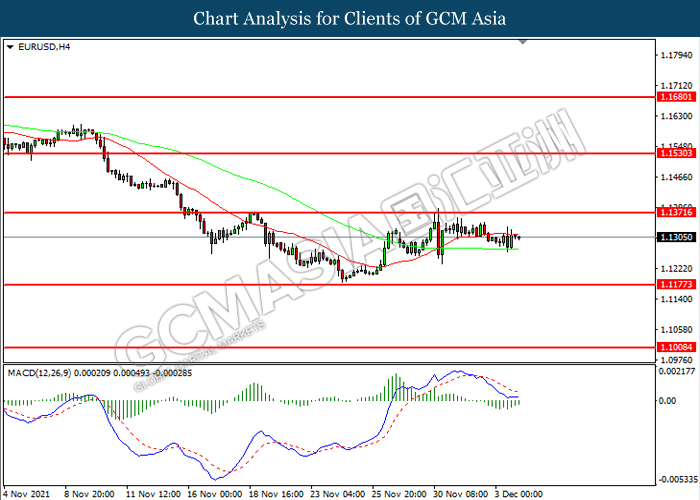Select the 1.16801 resistance price label
Screen dimensions: 700x500
coord(676,97)
